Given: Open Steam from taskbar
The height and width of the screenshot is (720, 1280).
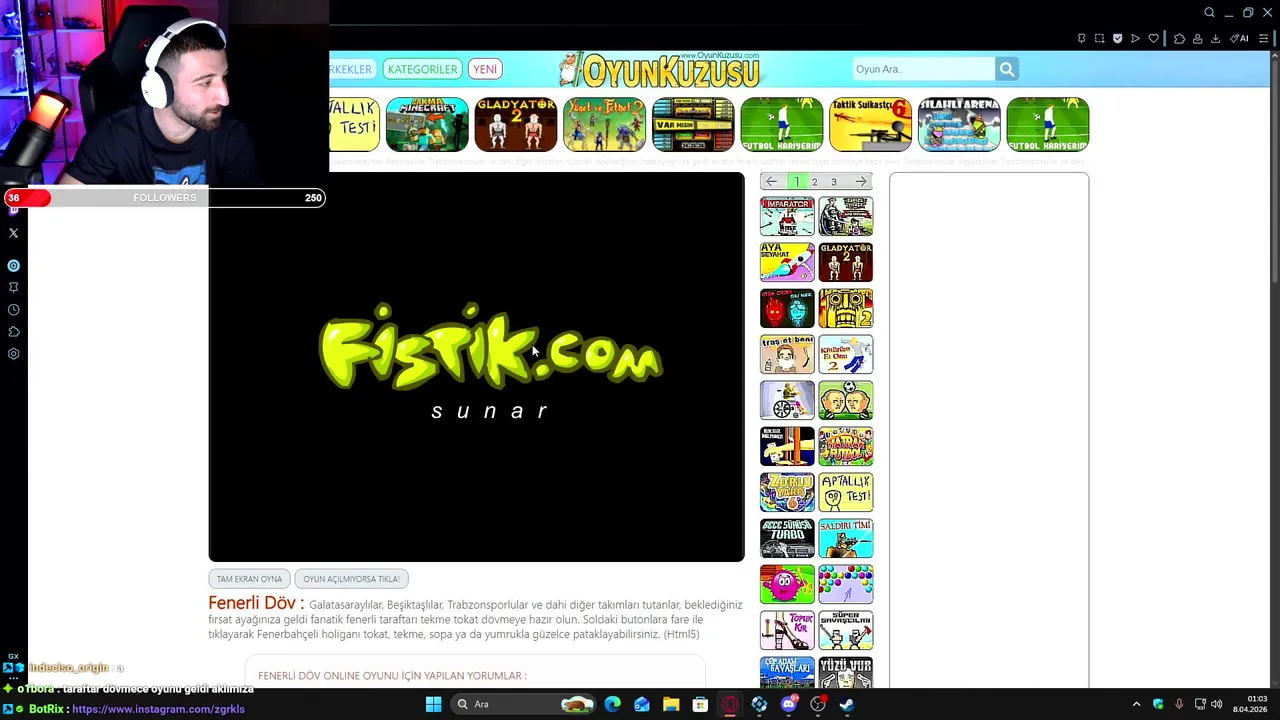Looking at the screenshot, I should pos(846,704).
